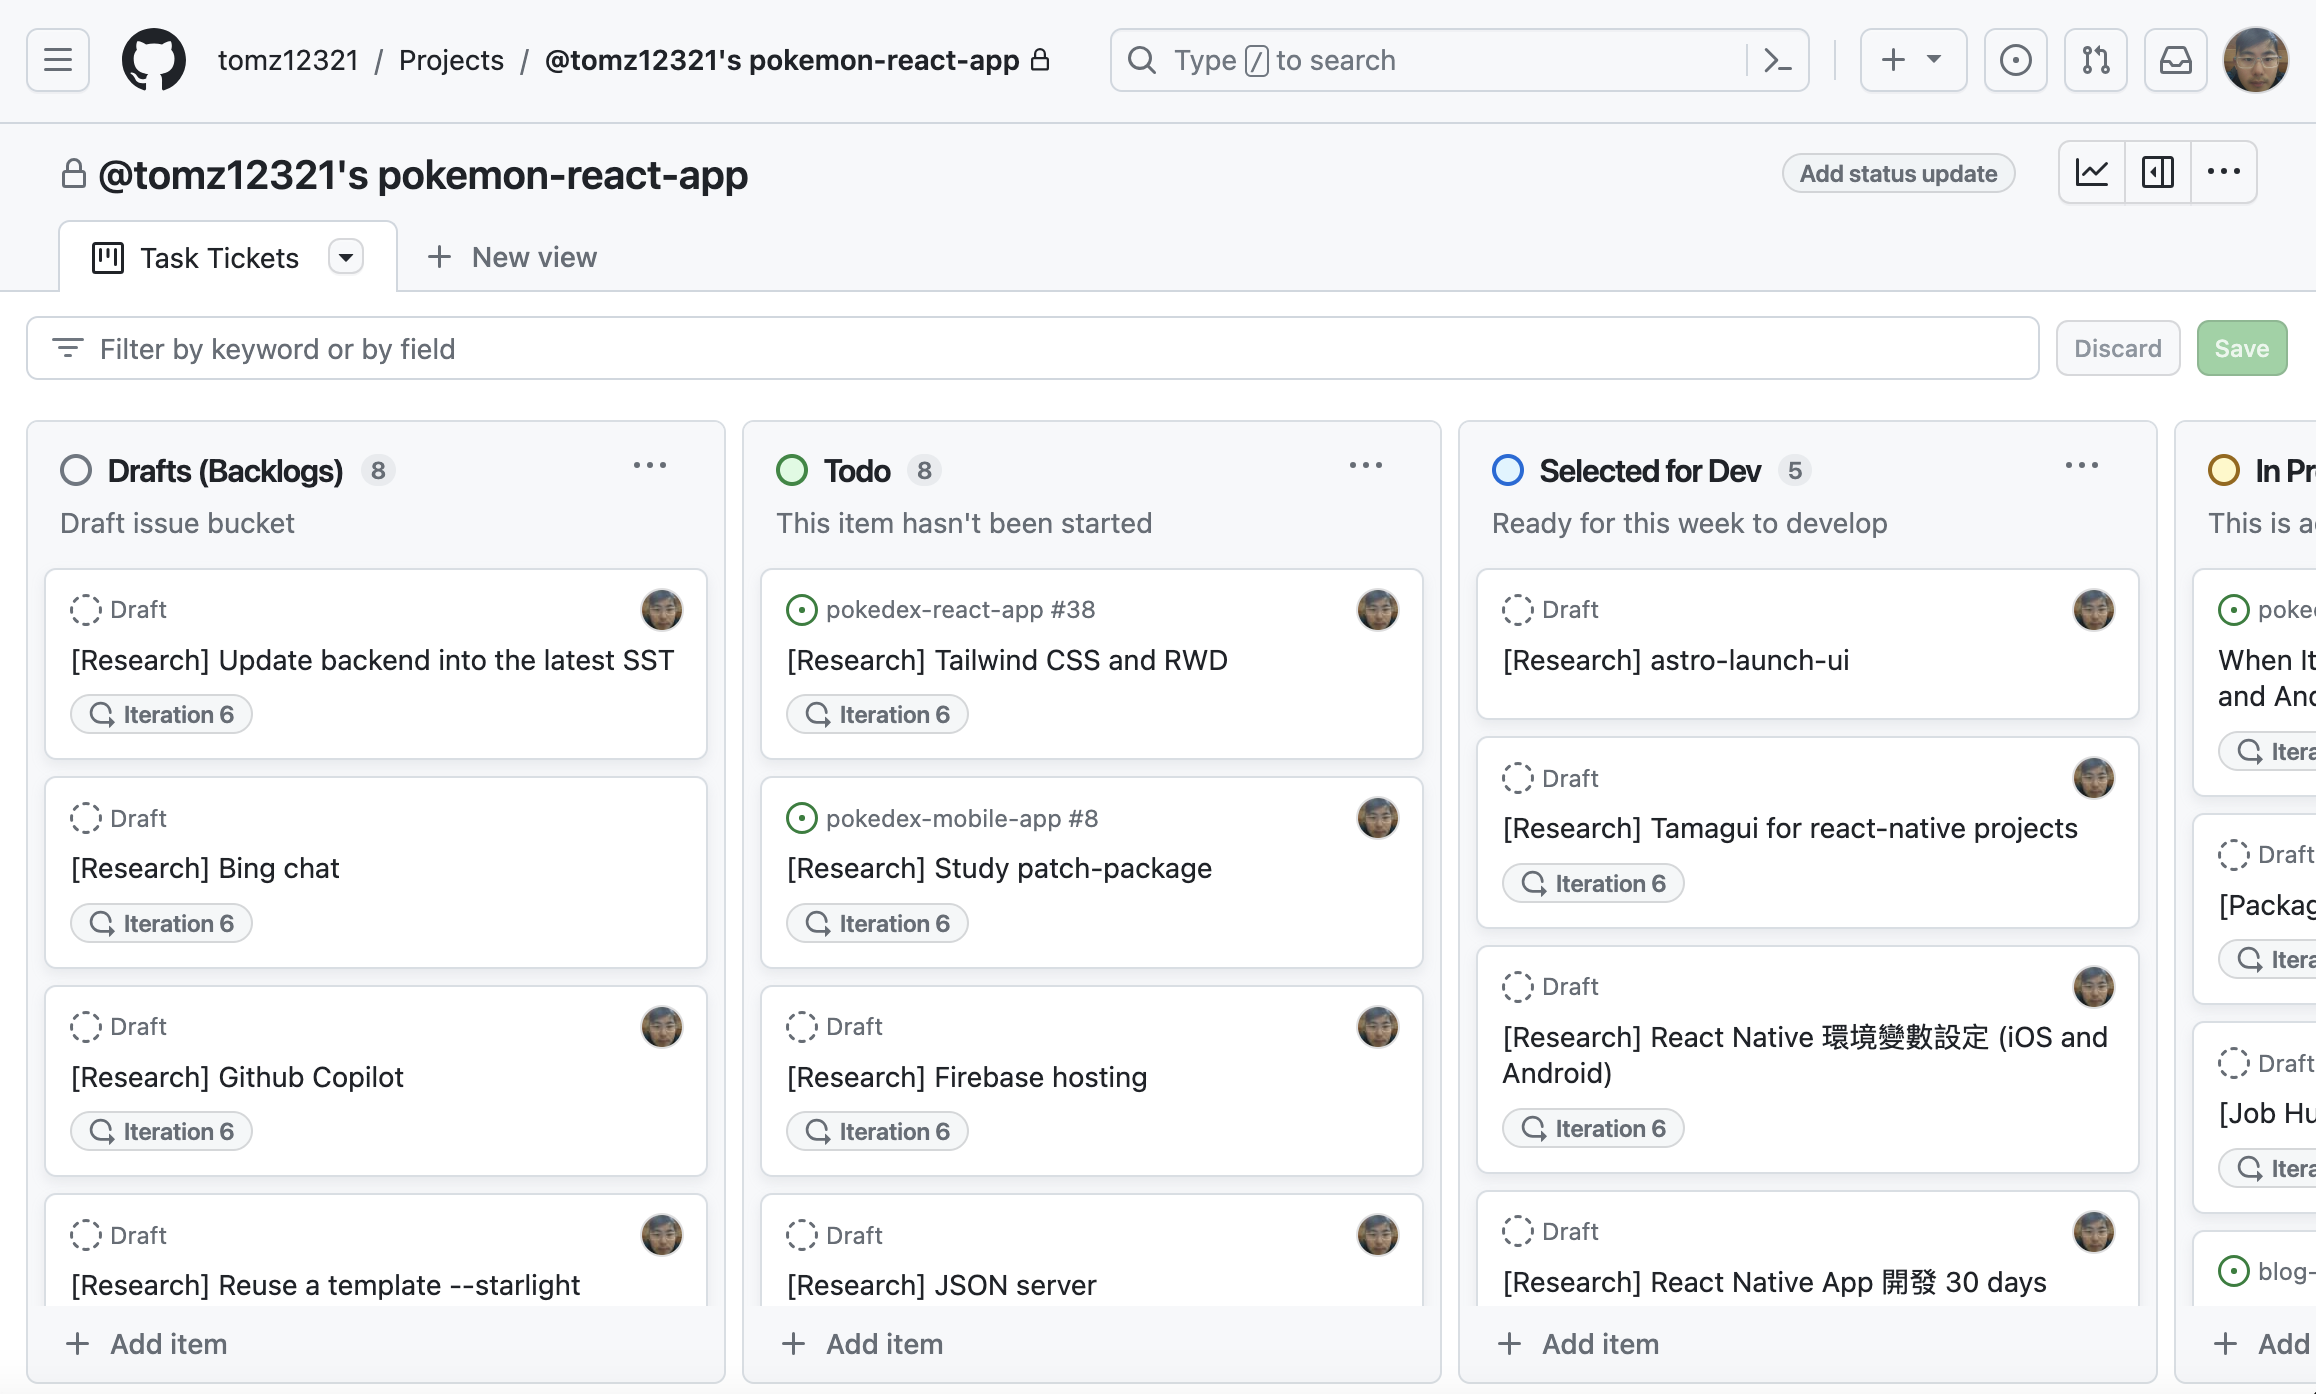
Task: Click Iteration 6 label on Bing chat card
Action: tap(161, 923)
